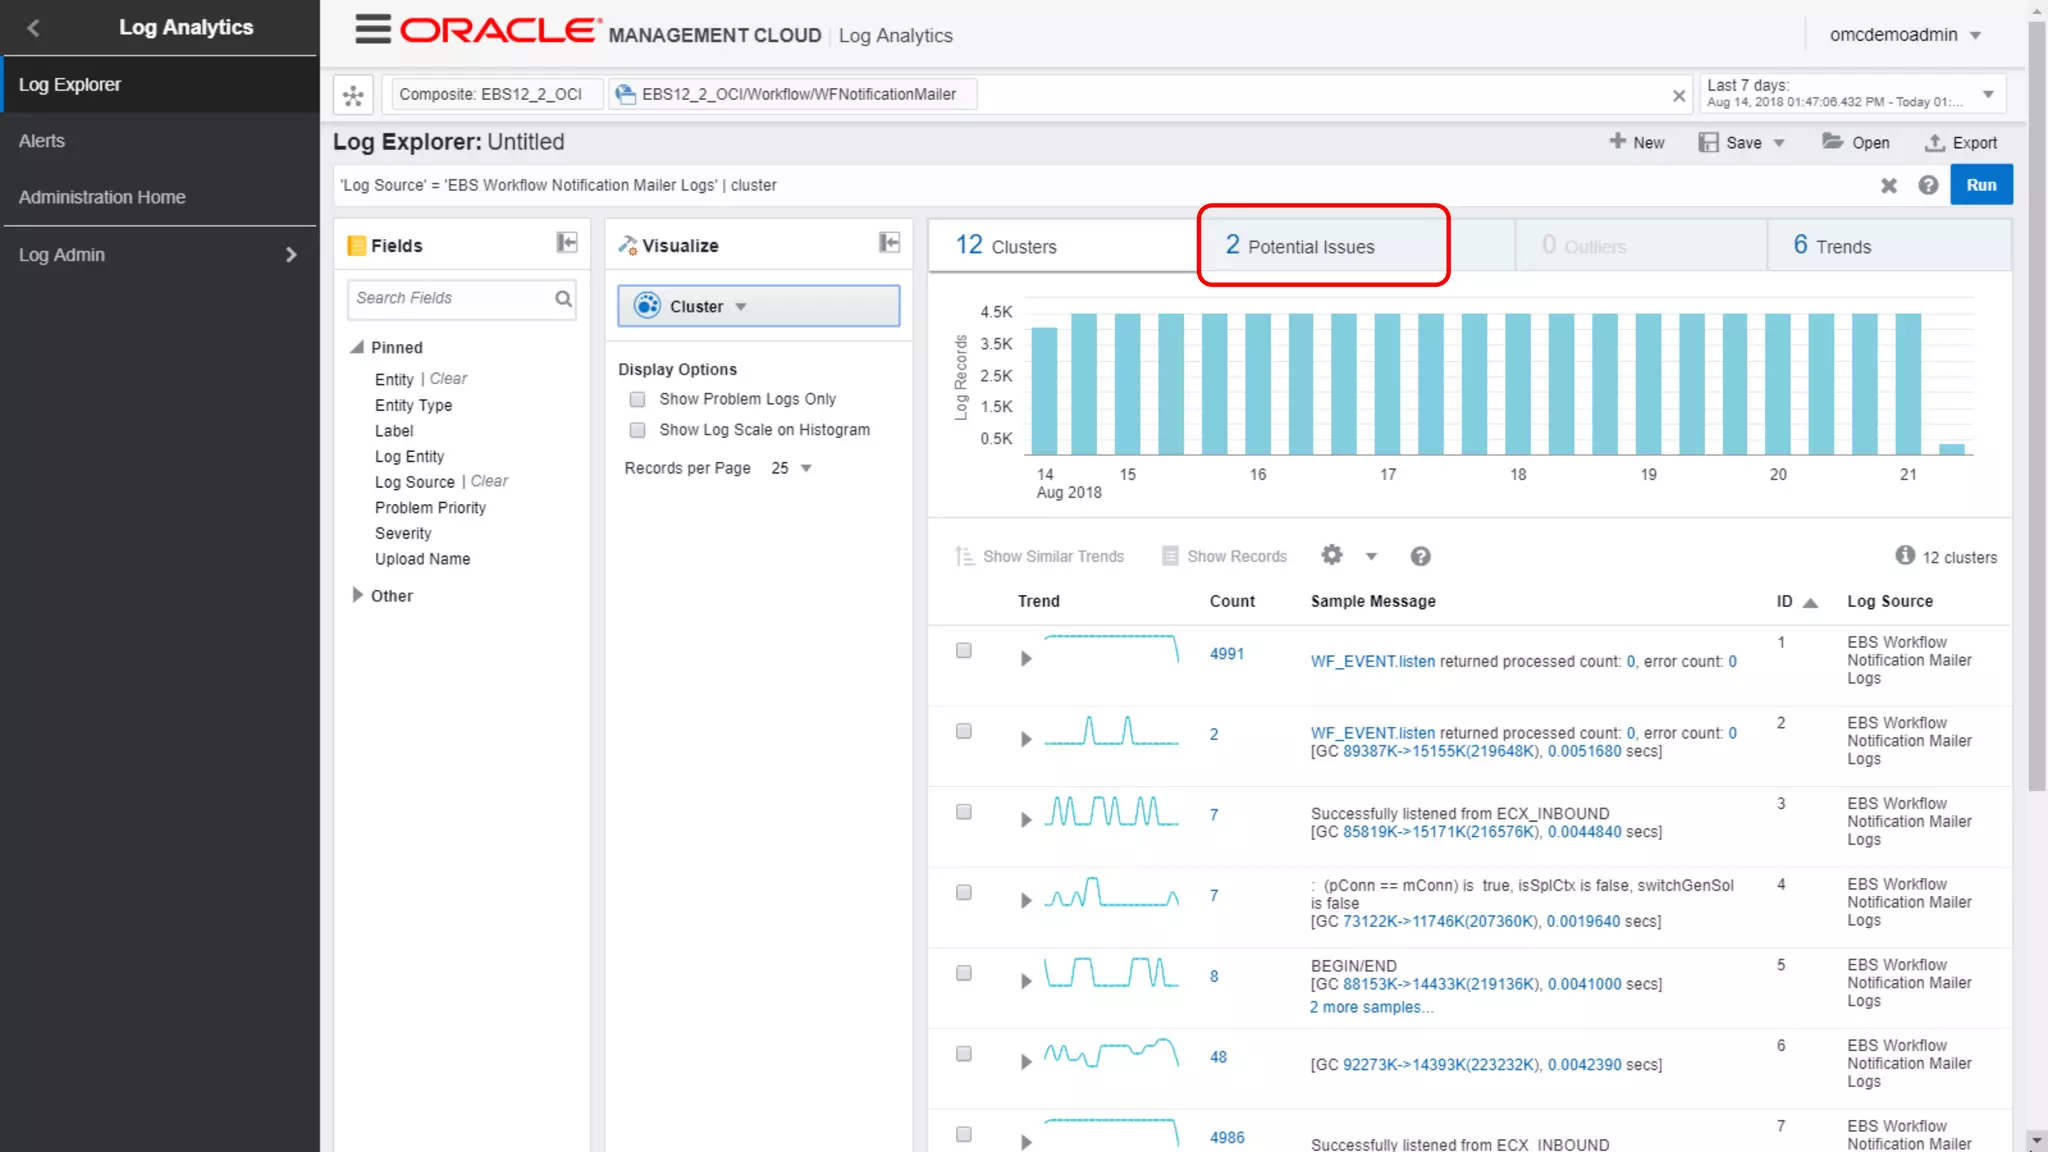The width and height of the screenshot is (2048, 1152).
Task: Clear the Entity field filter
Action: (x=448, y=379)
